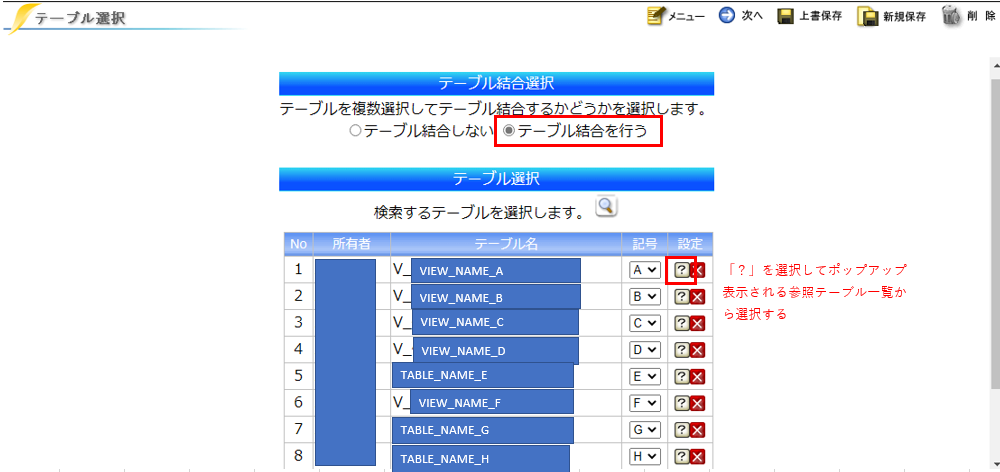Open the 記号 dropdown in row 5
The image size is (1000, 472).
[x=644, y=377]
